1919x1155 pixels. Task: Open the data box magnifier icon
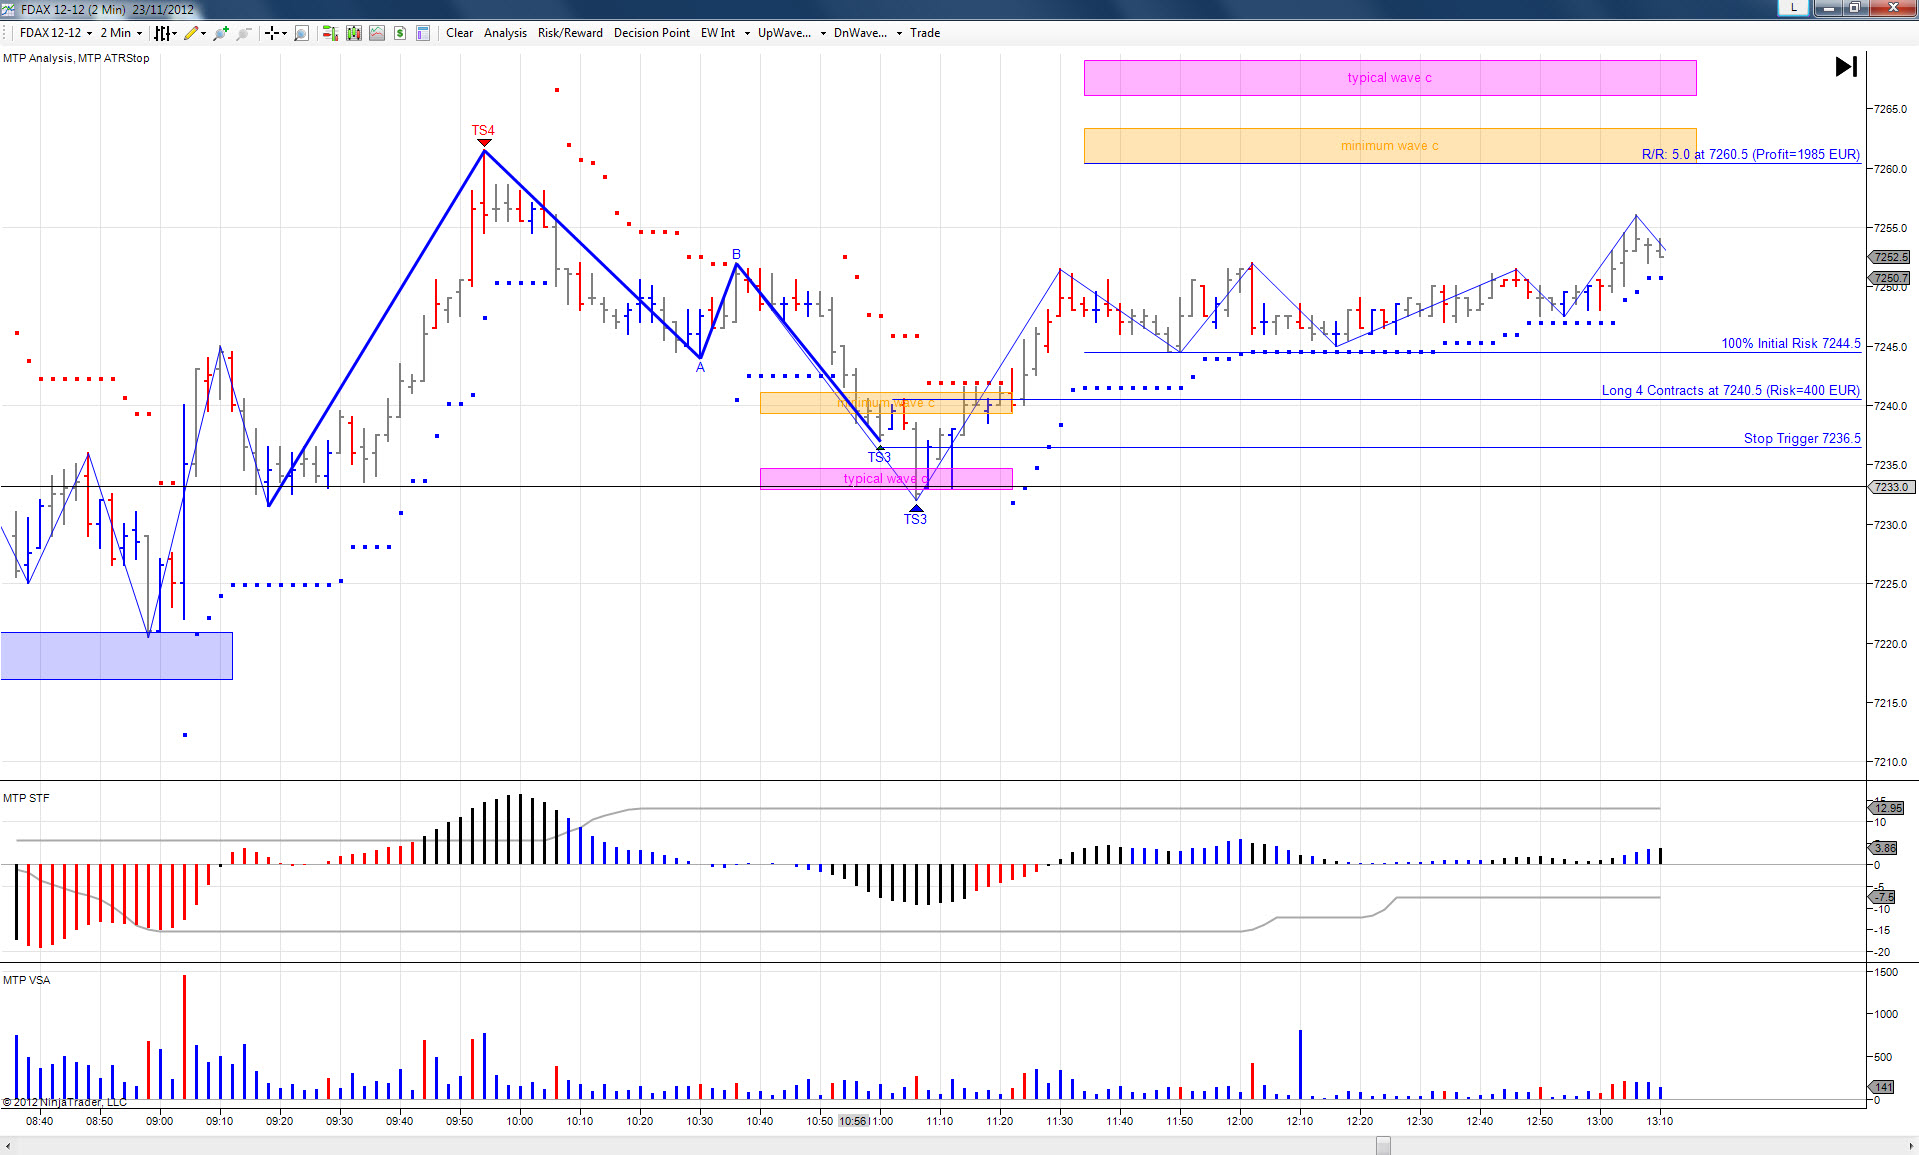301,33
